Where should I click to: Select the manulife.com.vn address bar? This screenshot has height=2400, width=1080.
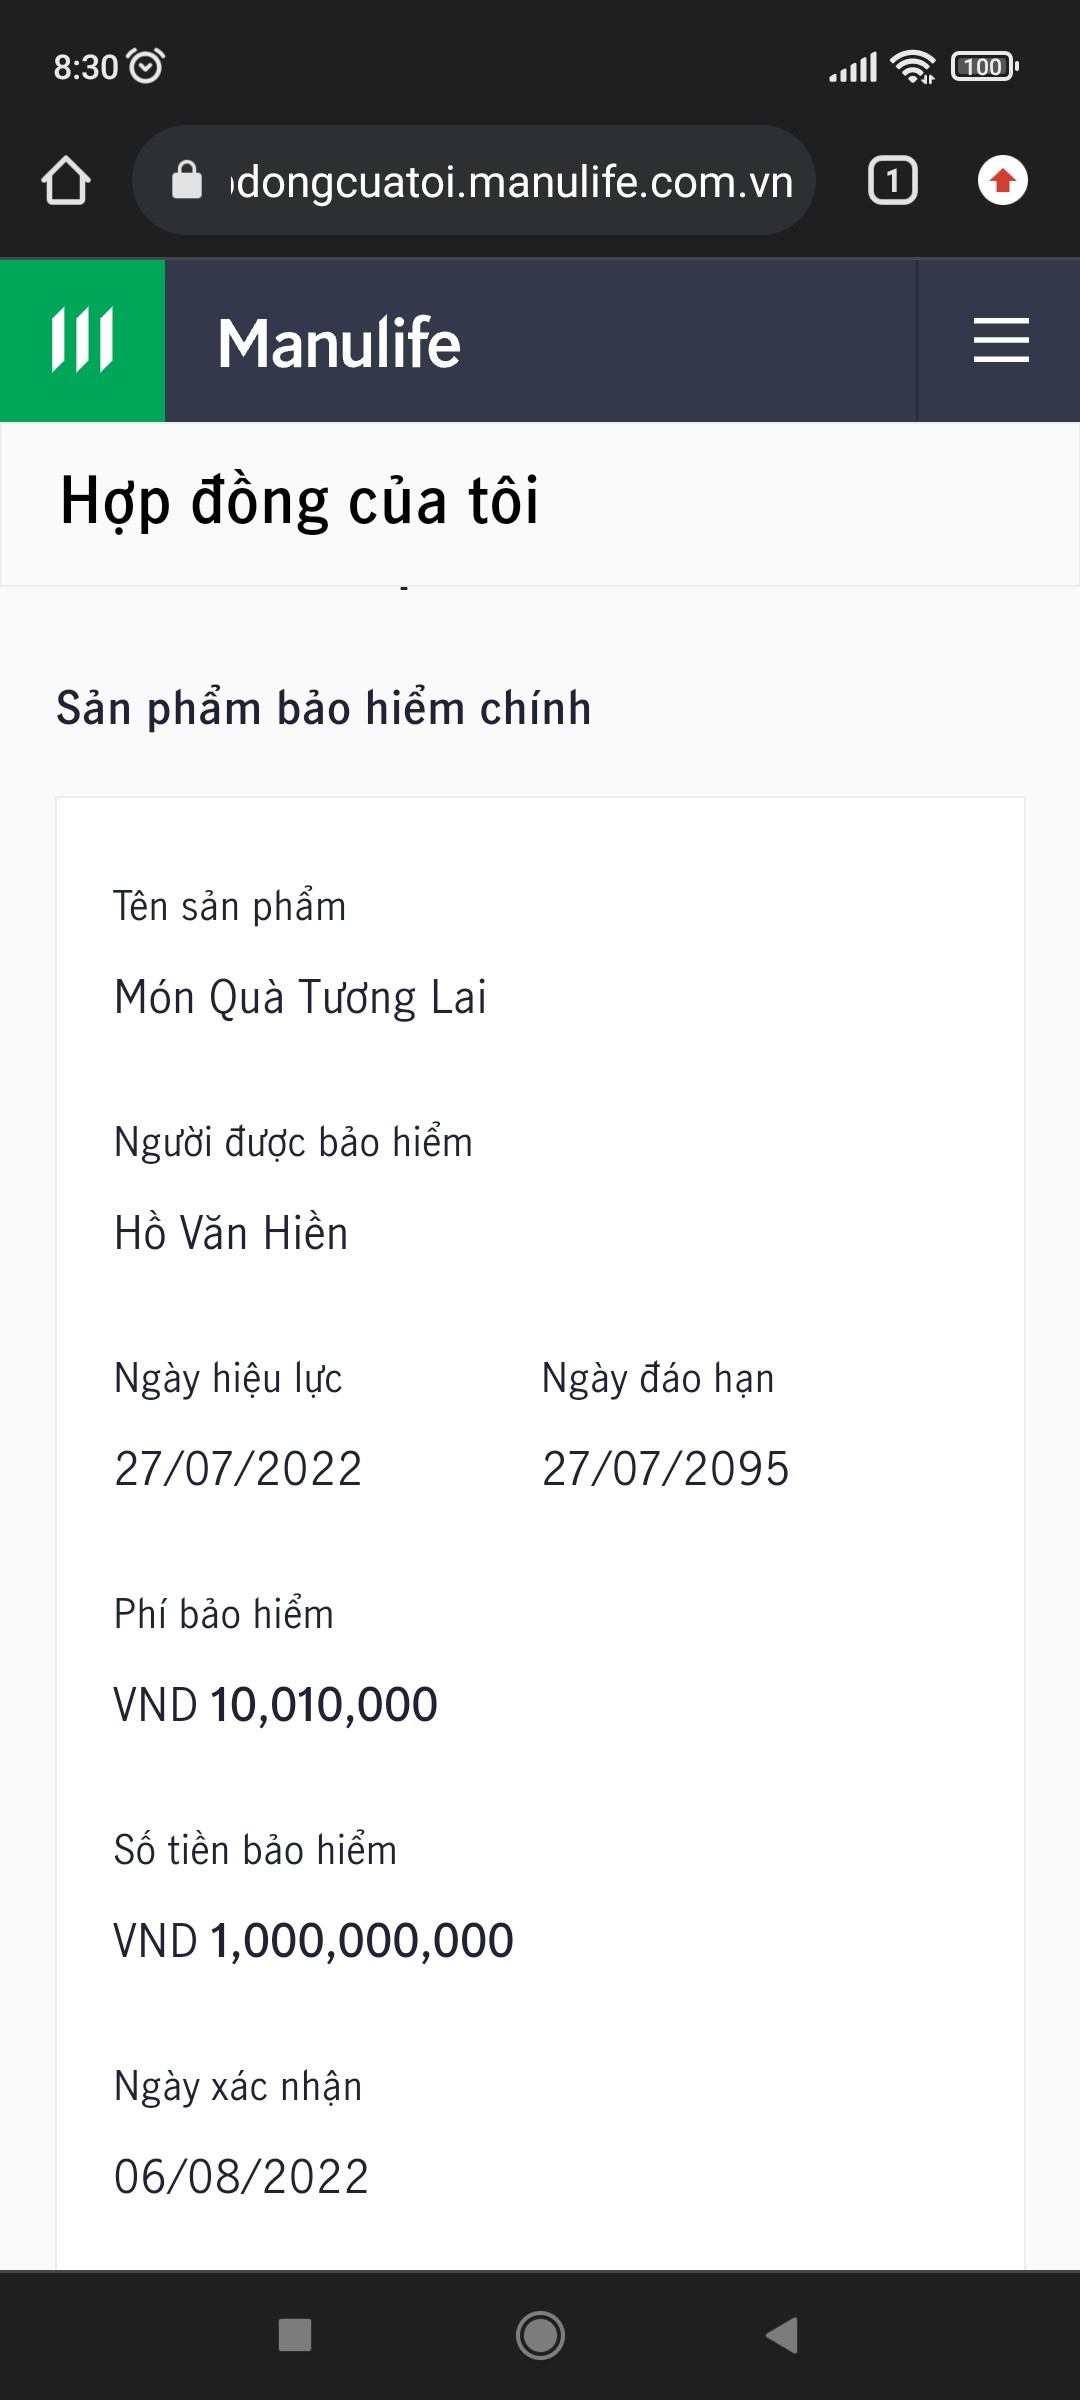512,181
